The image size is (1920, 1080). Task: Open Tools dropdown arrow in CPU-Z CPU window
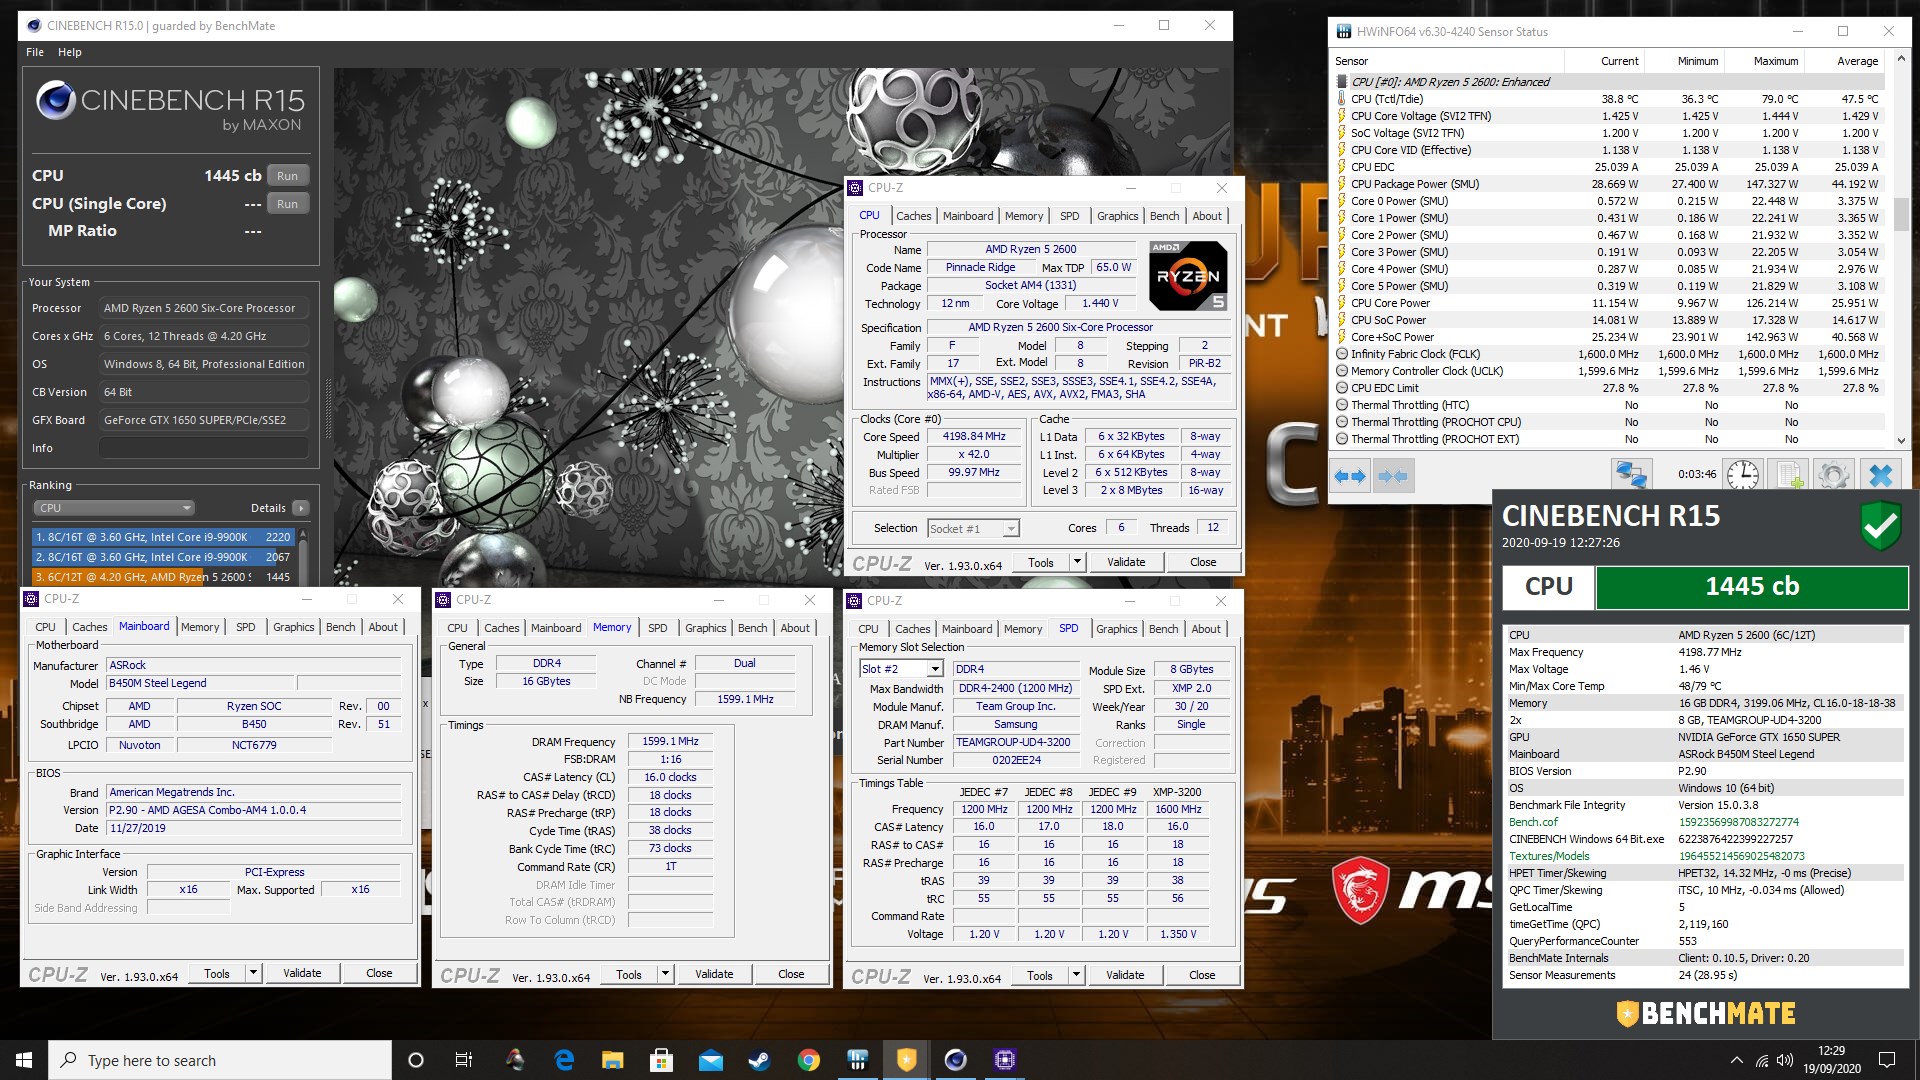point(1077,562)
